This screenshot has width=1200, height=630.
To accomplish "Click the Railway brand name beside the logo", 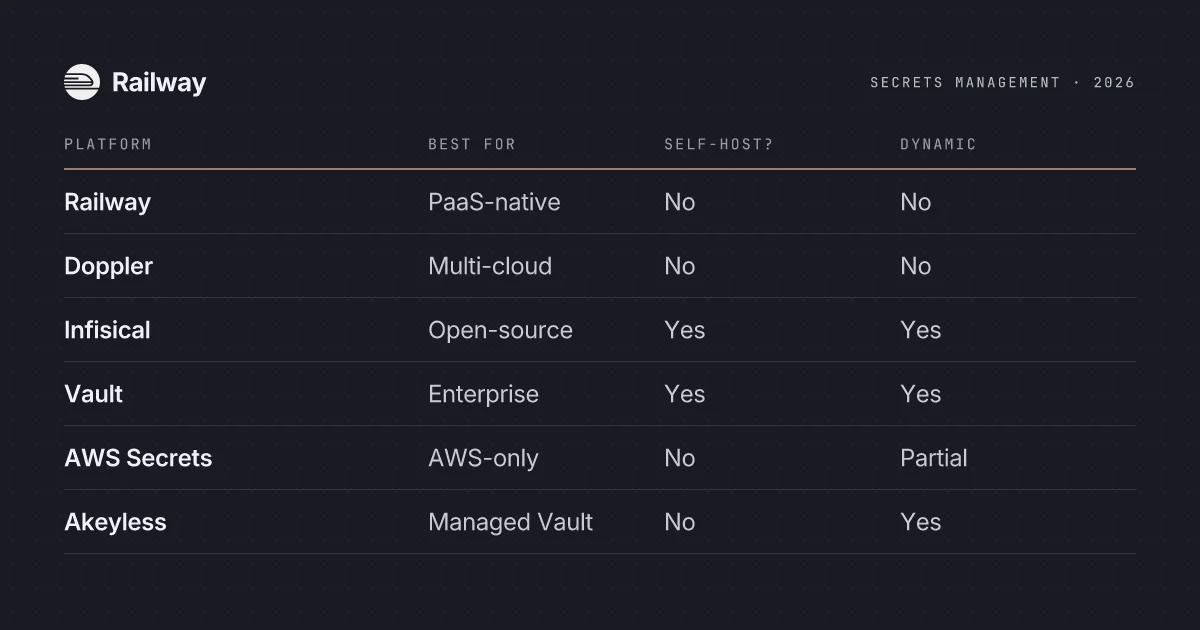I will tap(159, 83).
